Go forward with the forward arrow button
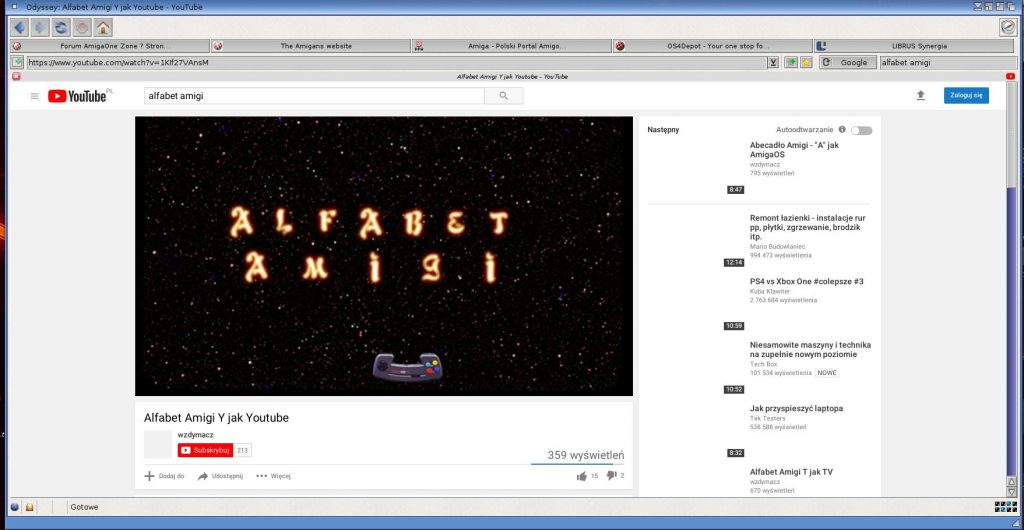Image resolution: width=1024 pixels, height=530 pixels. click(x=40, y=27)
